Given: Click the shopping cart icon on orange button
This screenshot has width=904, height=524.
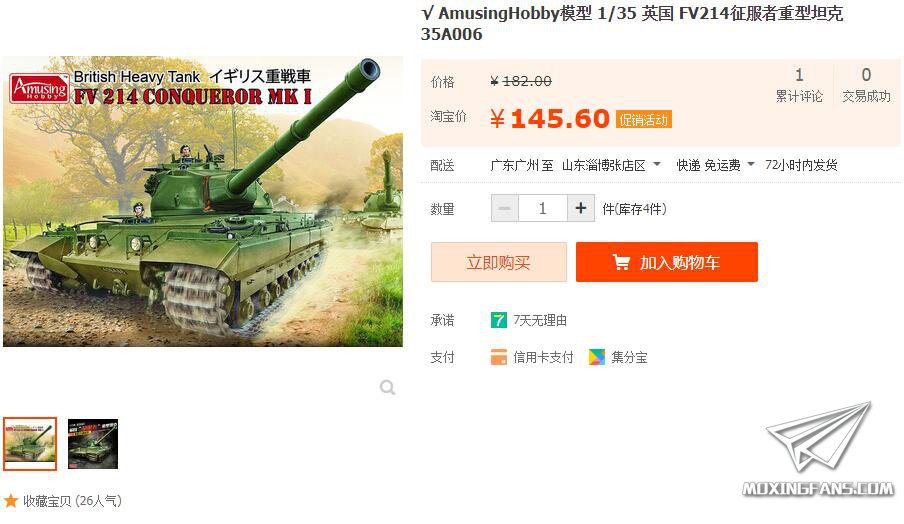Looking at the screenshot, I should [x=621, y=262].
